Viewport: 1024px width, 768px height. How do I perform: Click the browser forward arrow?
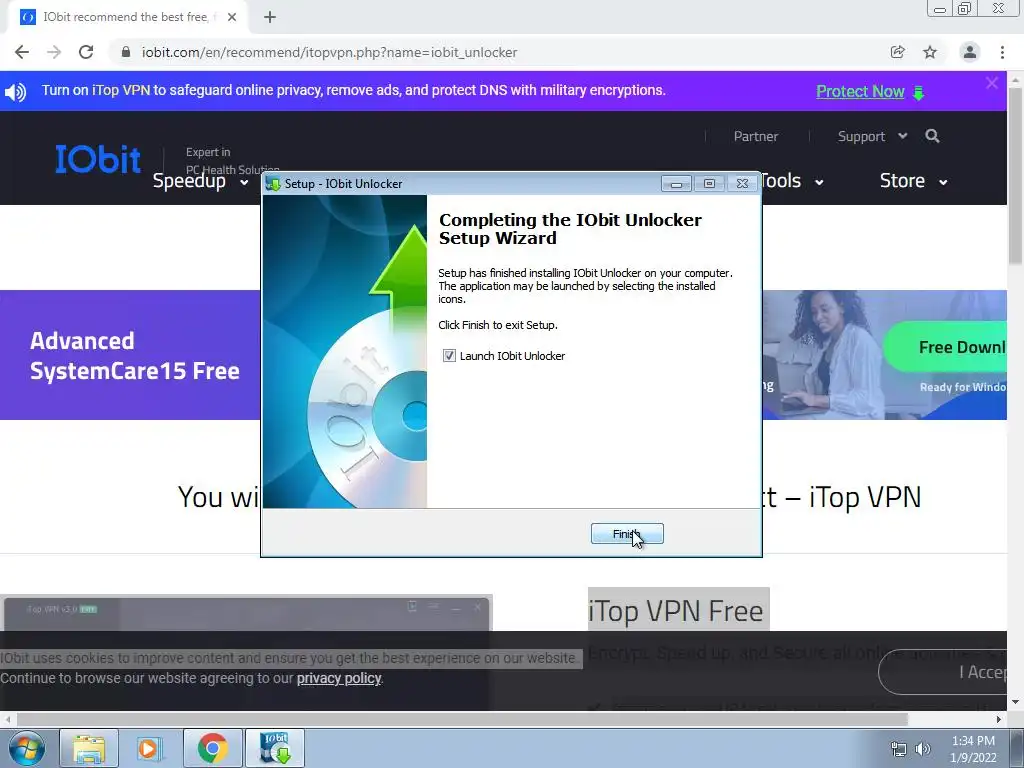(x=54, y=52)
